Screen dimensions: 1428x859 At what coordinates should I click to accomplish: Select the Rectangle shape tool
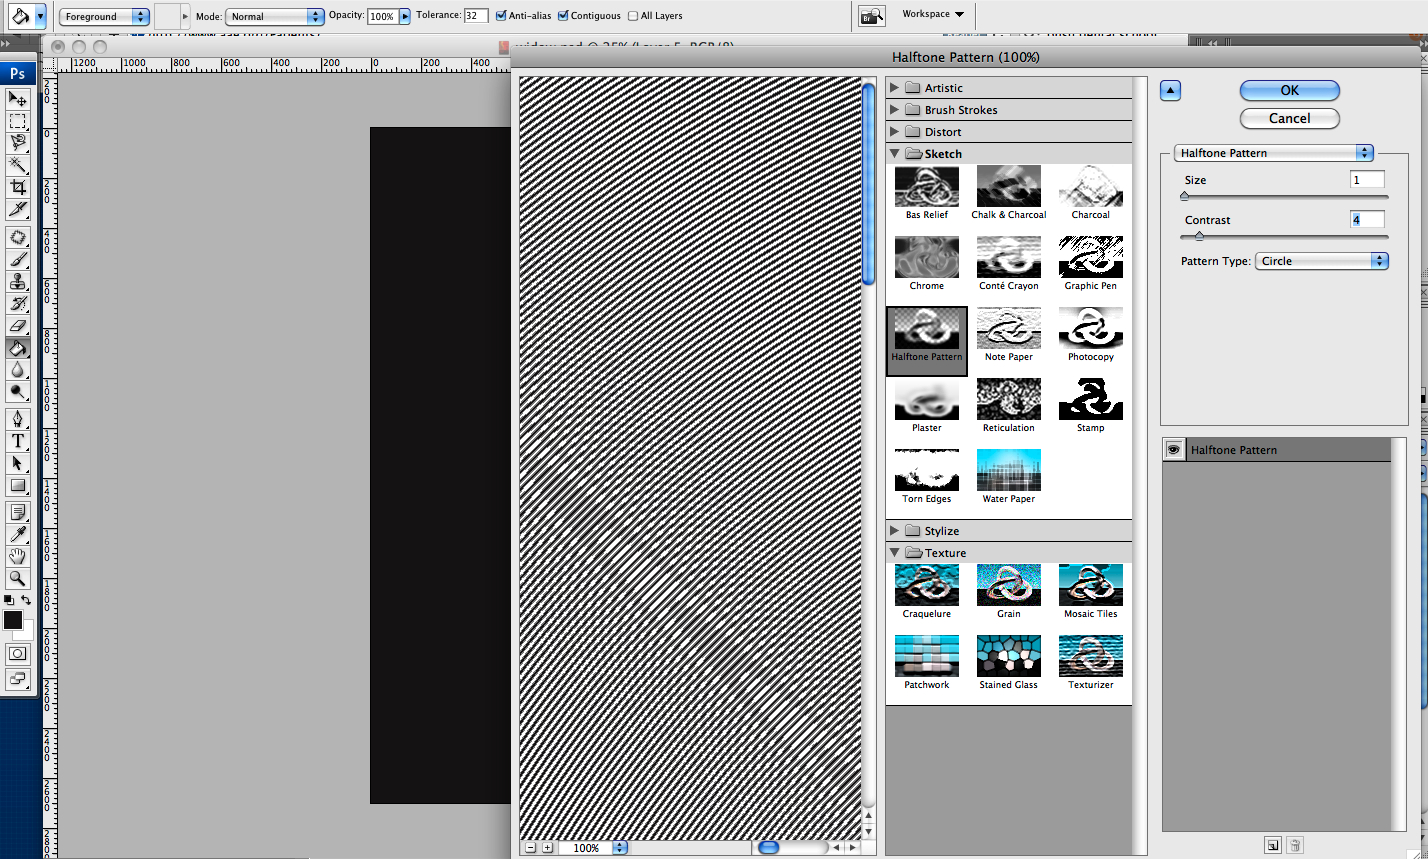point(18,485)
